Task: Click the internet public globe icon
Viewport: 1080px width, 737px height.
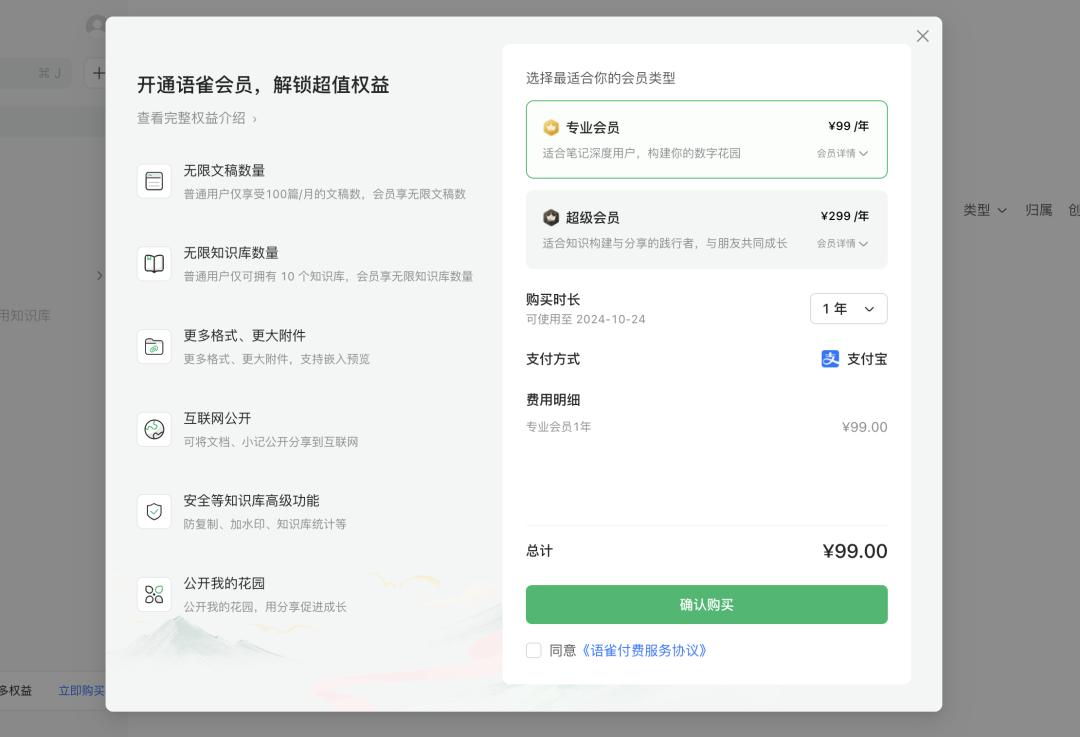Action: tap(154, 429)
